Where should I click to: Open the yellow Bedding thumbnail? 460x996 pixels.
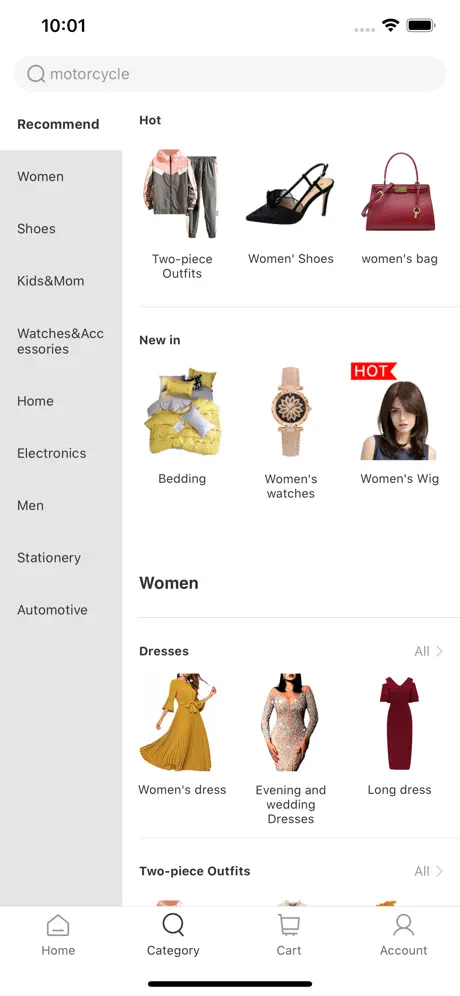coord(182,411)
